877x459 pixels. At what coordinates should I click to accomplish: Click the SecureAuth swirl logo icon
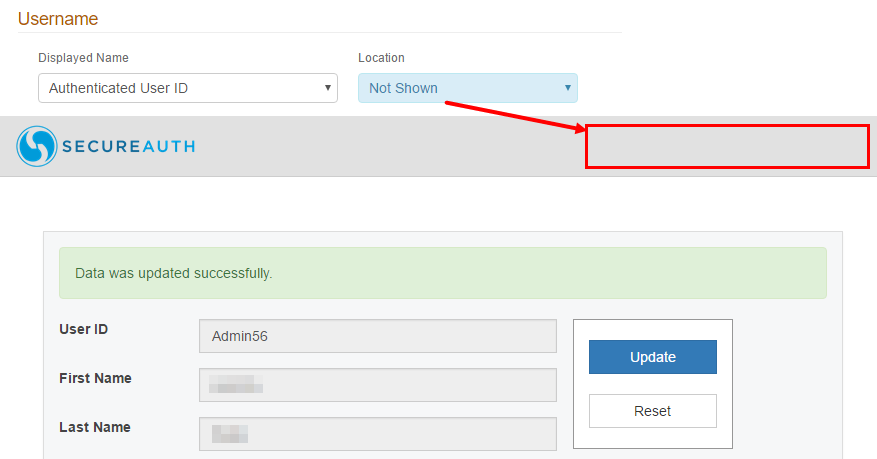tap(37, 146)
